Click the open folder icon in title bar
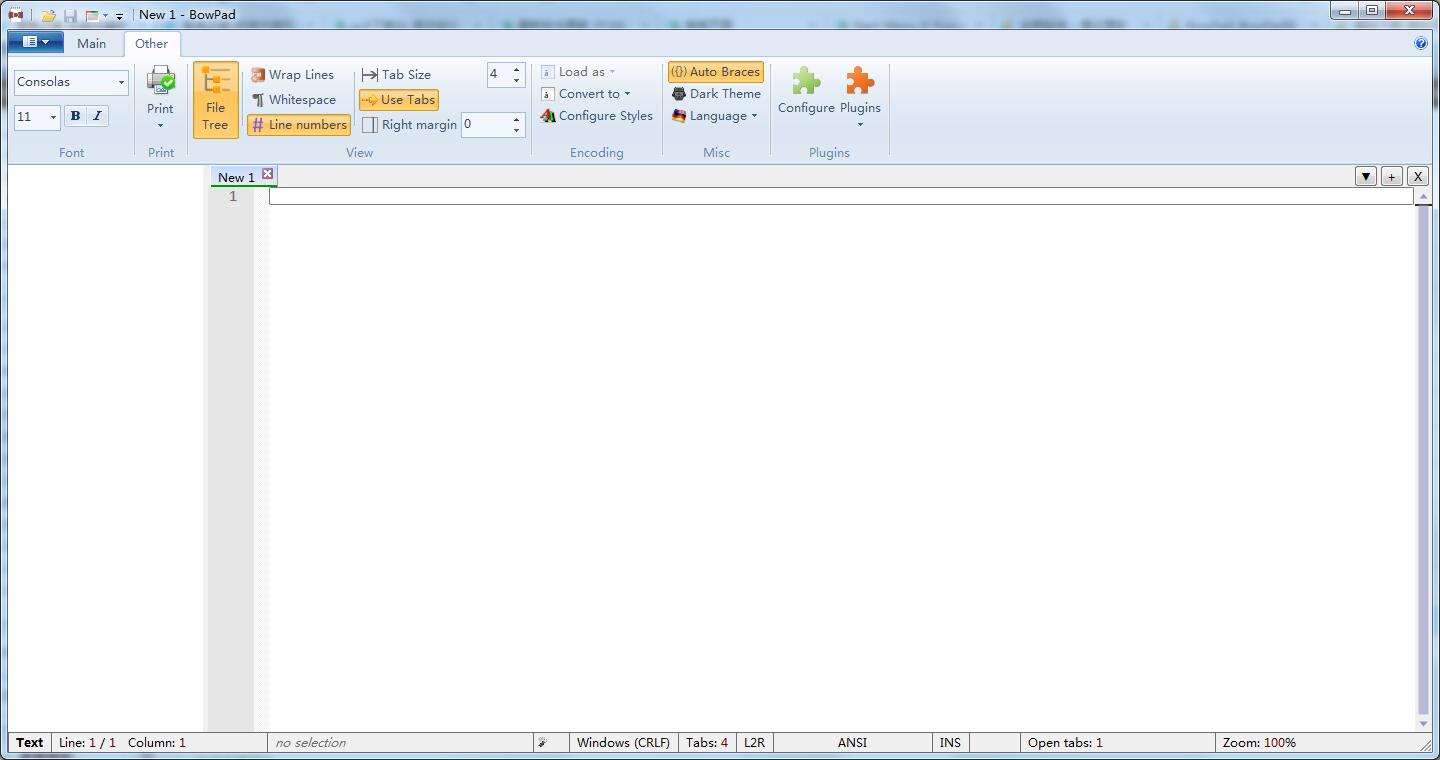 [48, 15]
